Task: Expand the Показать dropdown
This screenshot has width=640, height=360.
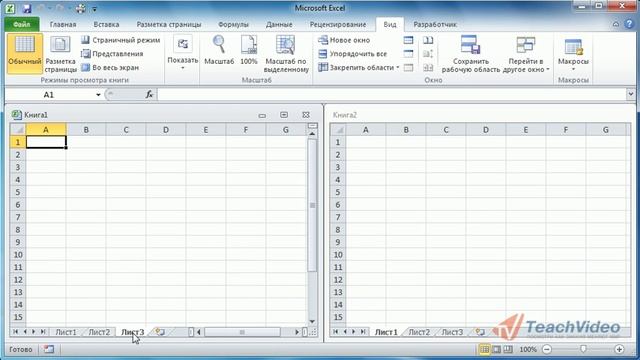Action: (182, 53)
